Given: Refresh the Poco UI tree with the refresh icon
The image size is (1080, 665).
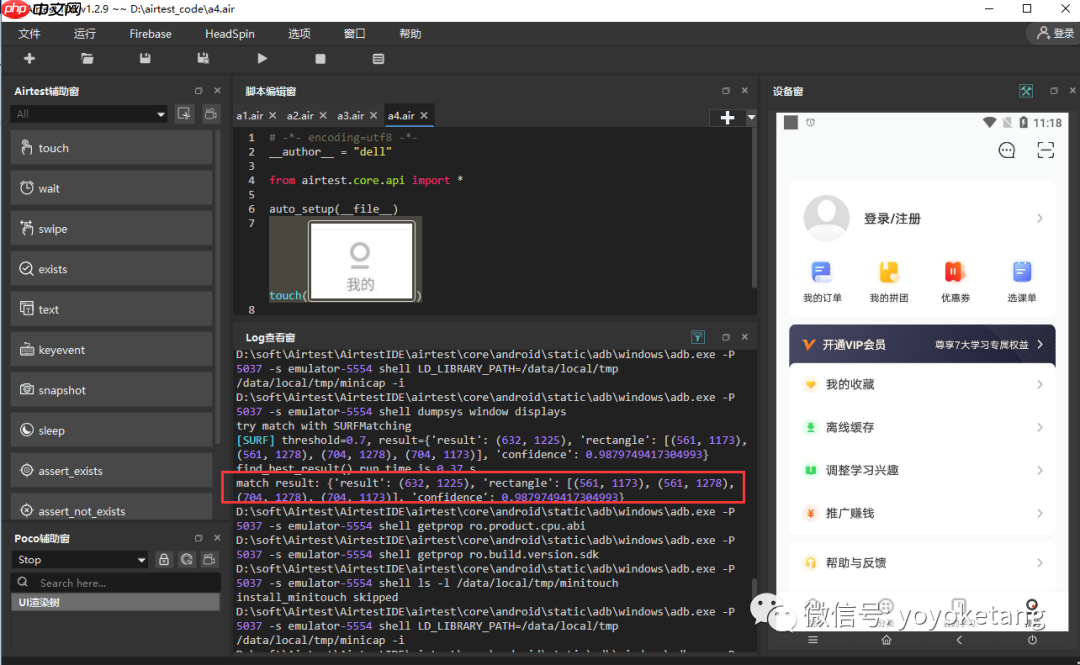Looking at the screenshot, I should pos(186,559).
